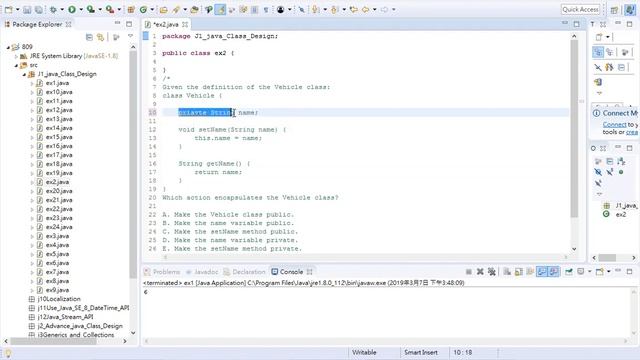Viewport: 640px width, 360px height.
Task: Click the Debug bug icon
Action: (53, 9)
